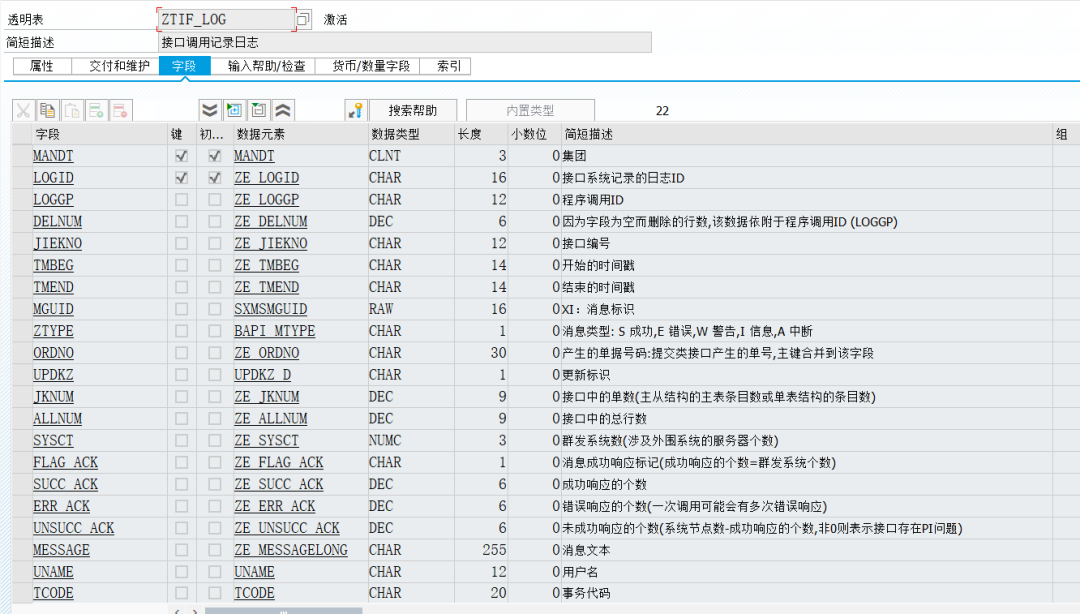Click the description 接口编号
This screenshot has width=1080, height=614.
tap(586, 243)
